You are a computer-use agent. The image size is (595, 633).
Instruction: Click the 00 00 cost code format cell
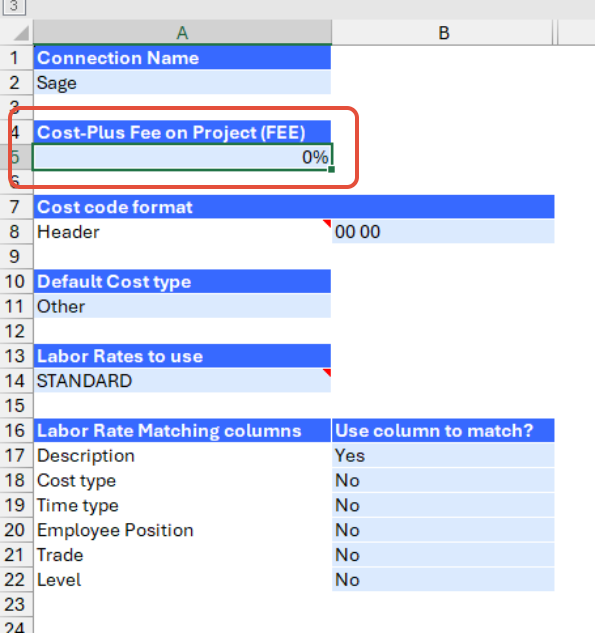click(x=443, y=232)
